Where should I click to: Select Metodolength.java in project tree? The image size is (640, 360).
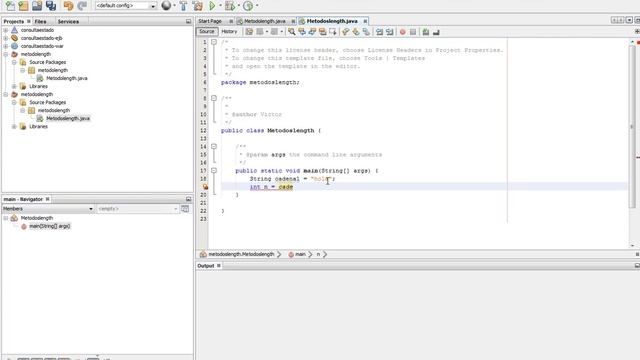click(x=67, y=78)
